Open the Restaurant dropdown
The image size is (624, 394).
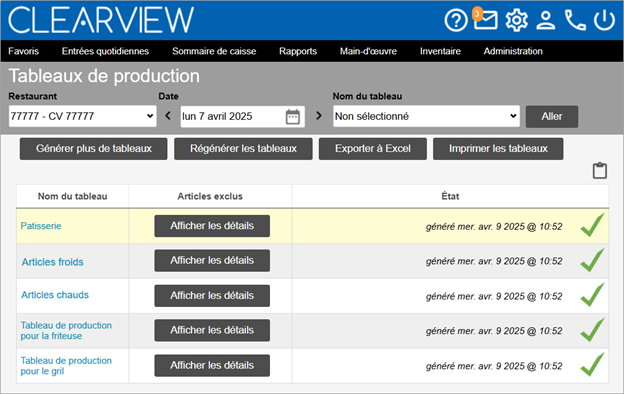click(82, 116)
